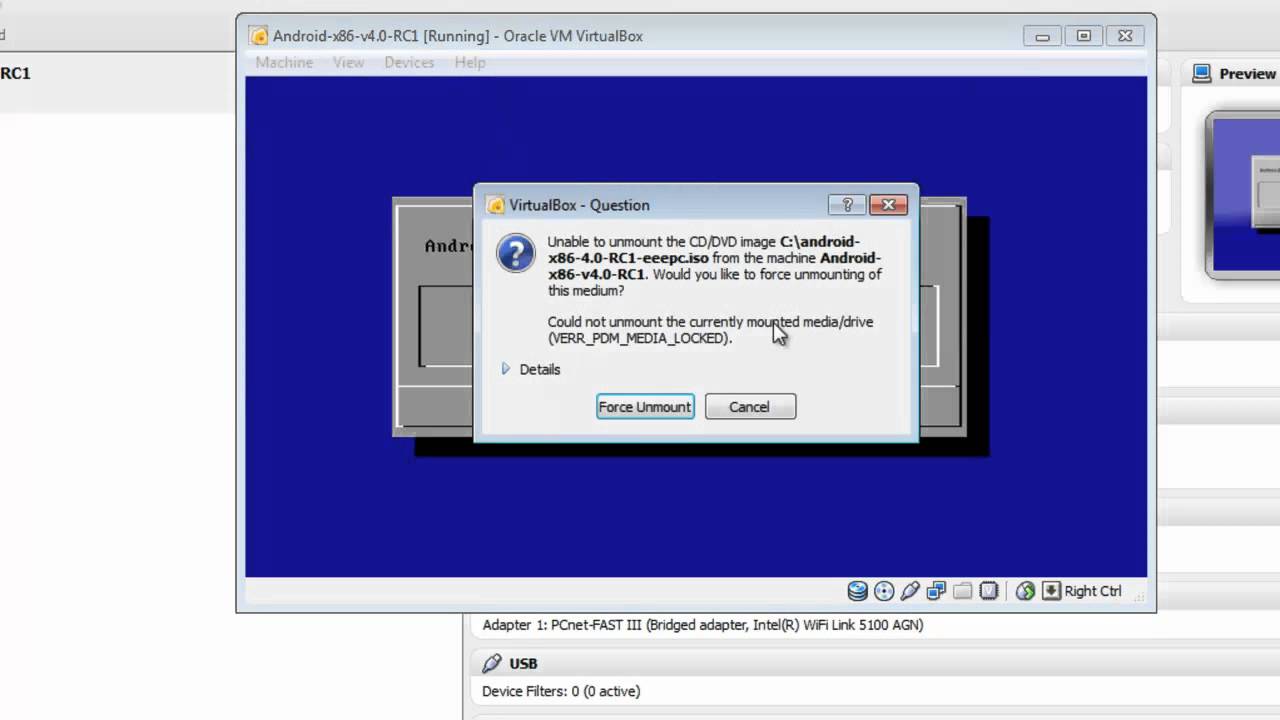Screen dimensions: 1280x720
Task: Click the dialog question mark help icon
Action: point(846,205)
